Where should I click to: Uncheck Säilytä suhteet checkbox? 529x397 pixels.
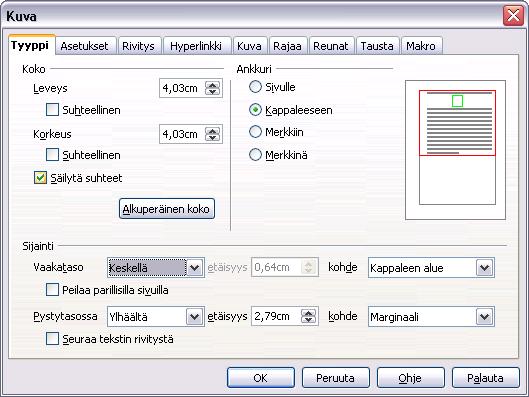click(x=40, y=178)
